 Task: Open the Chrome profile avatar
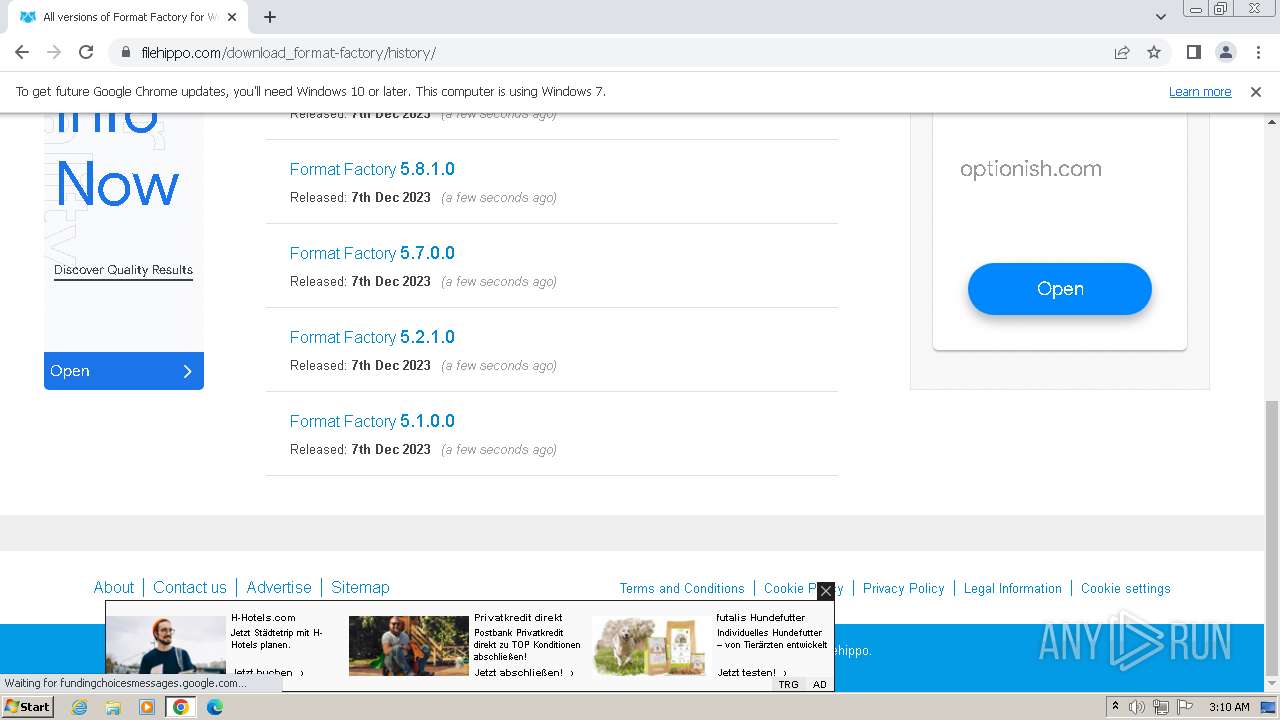point(1225,53)
